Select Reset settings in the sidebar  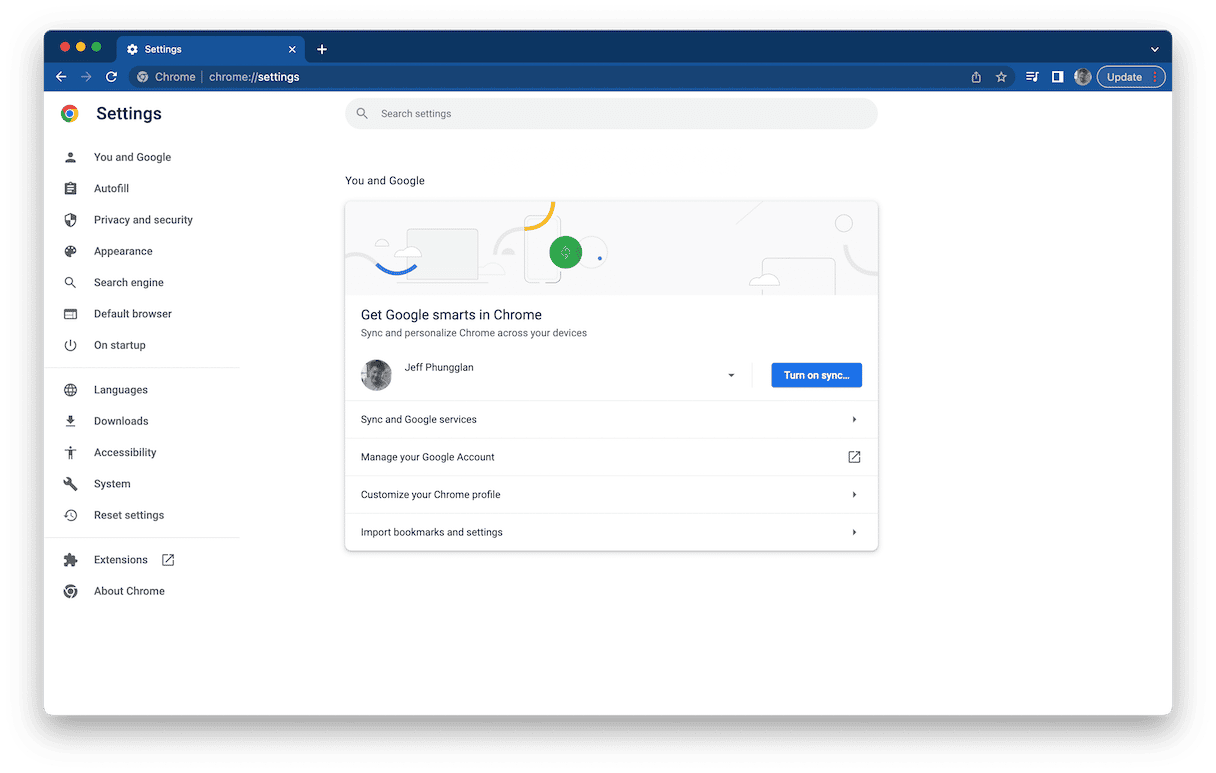129,515
